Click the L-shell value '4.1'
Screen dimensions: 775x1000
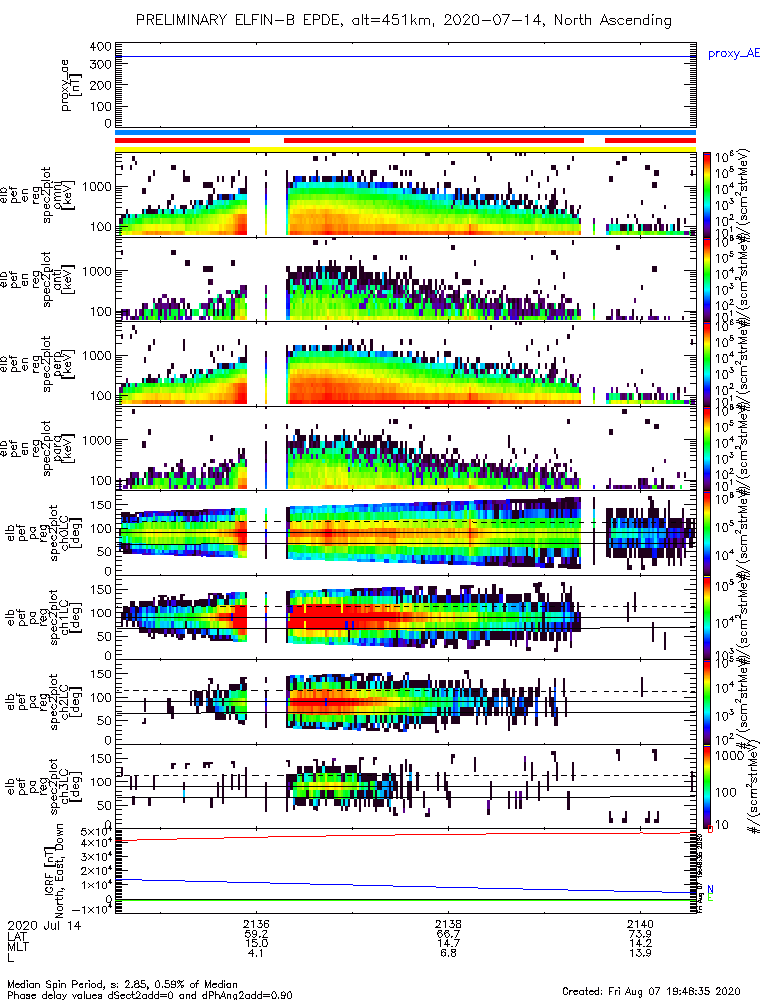coord(256,953)
